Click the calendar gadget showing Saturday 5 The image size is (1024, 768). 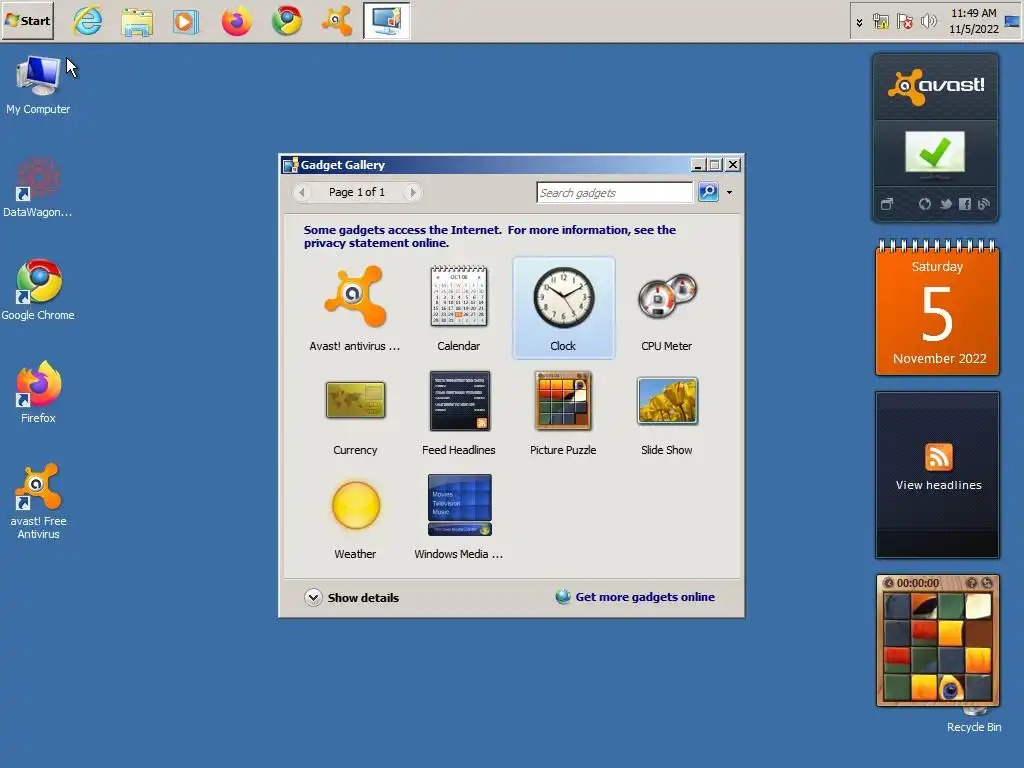click(x=937, y=308)
